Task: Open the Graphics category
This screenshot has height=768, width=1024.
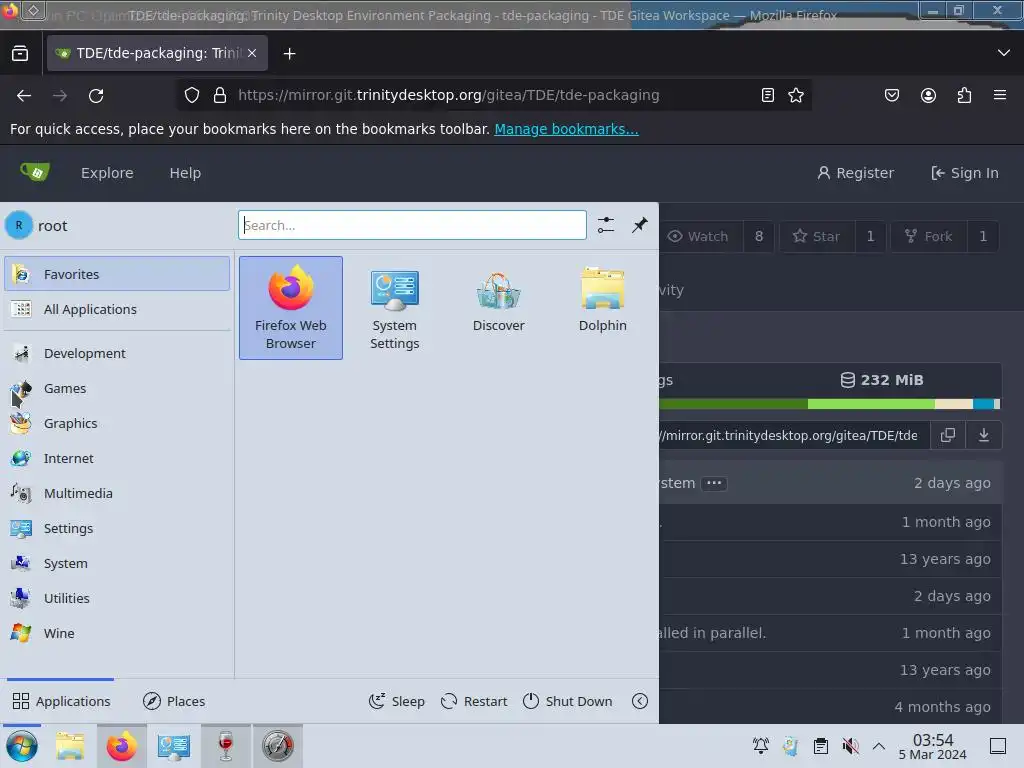Action: click(117, 423)
